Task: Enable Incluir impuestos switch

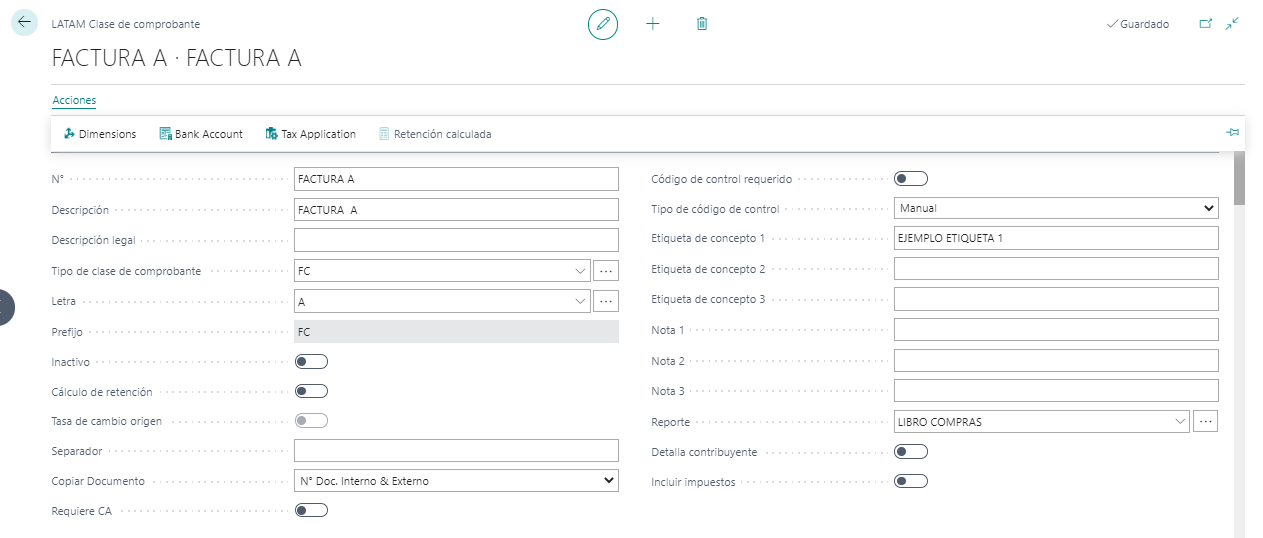Action: 911,482
